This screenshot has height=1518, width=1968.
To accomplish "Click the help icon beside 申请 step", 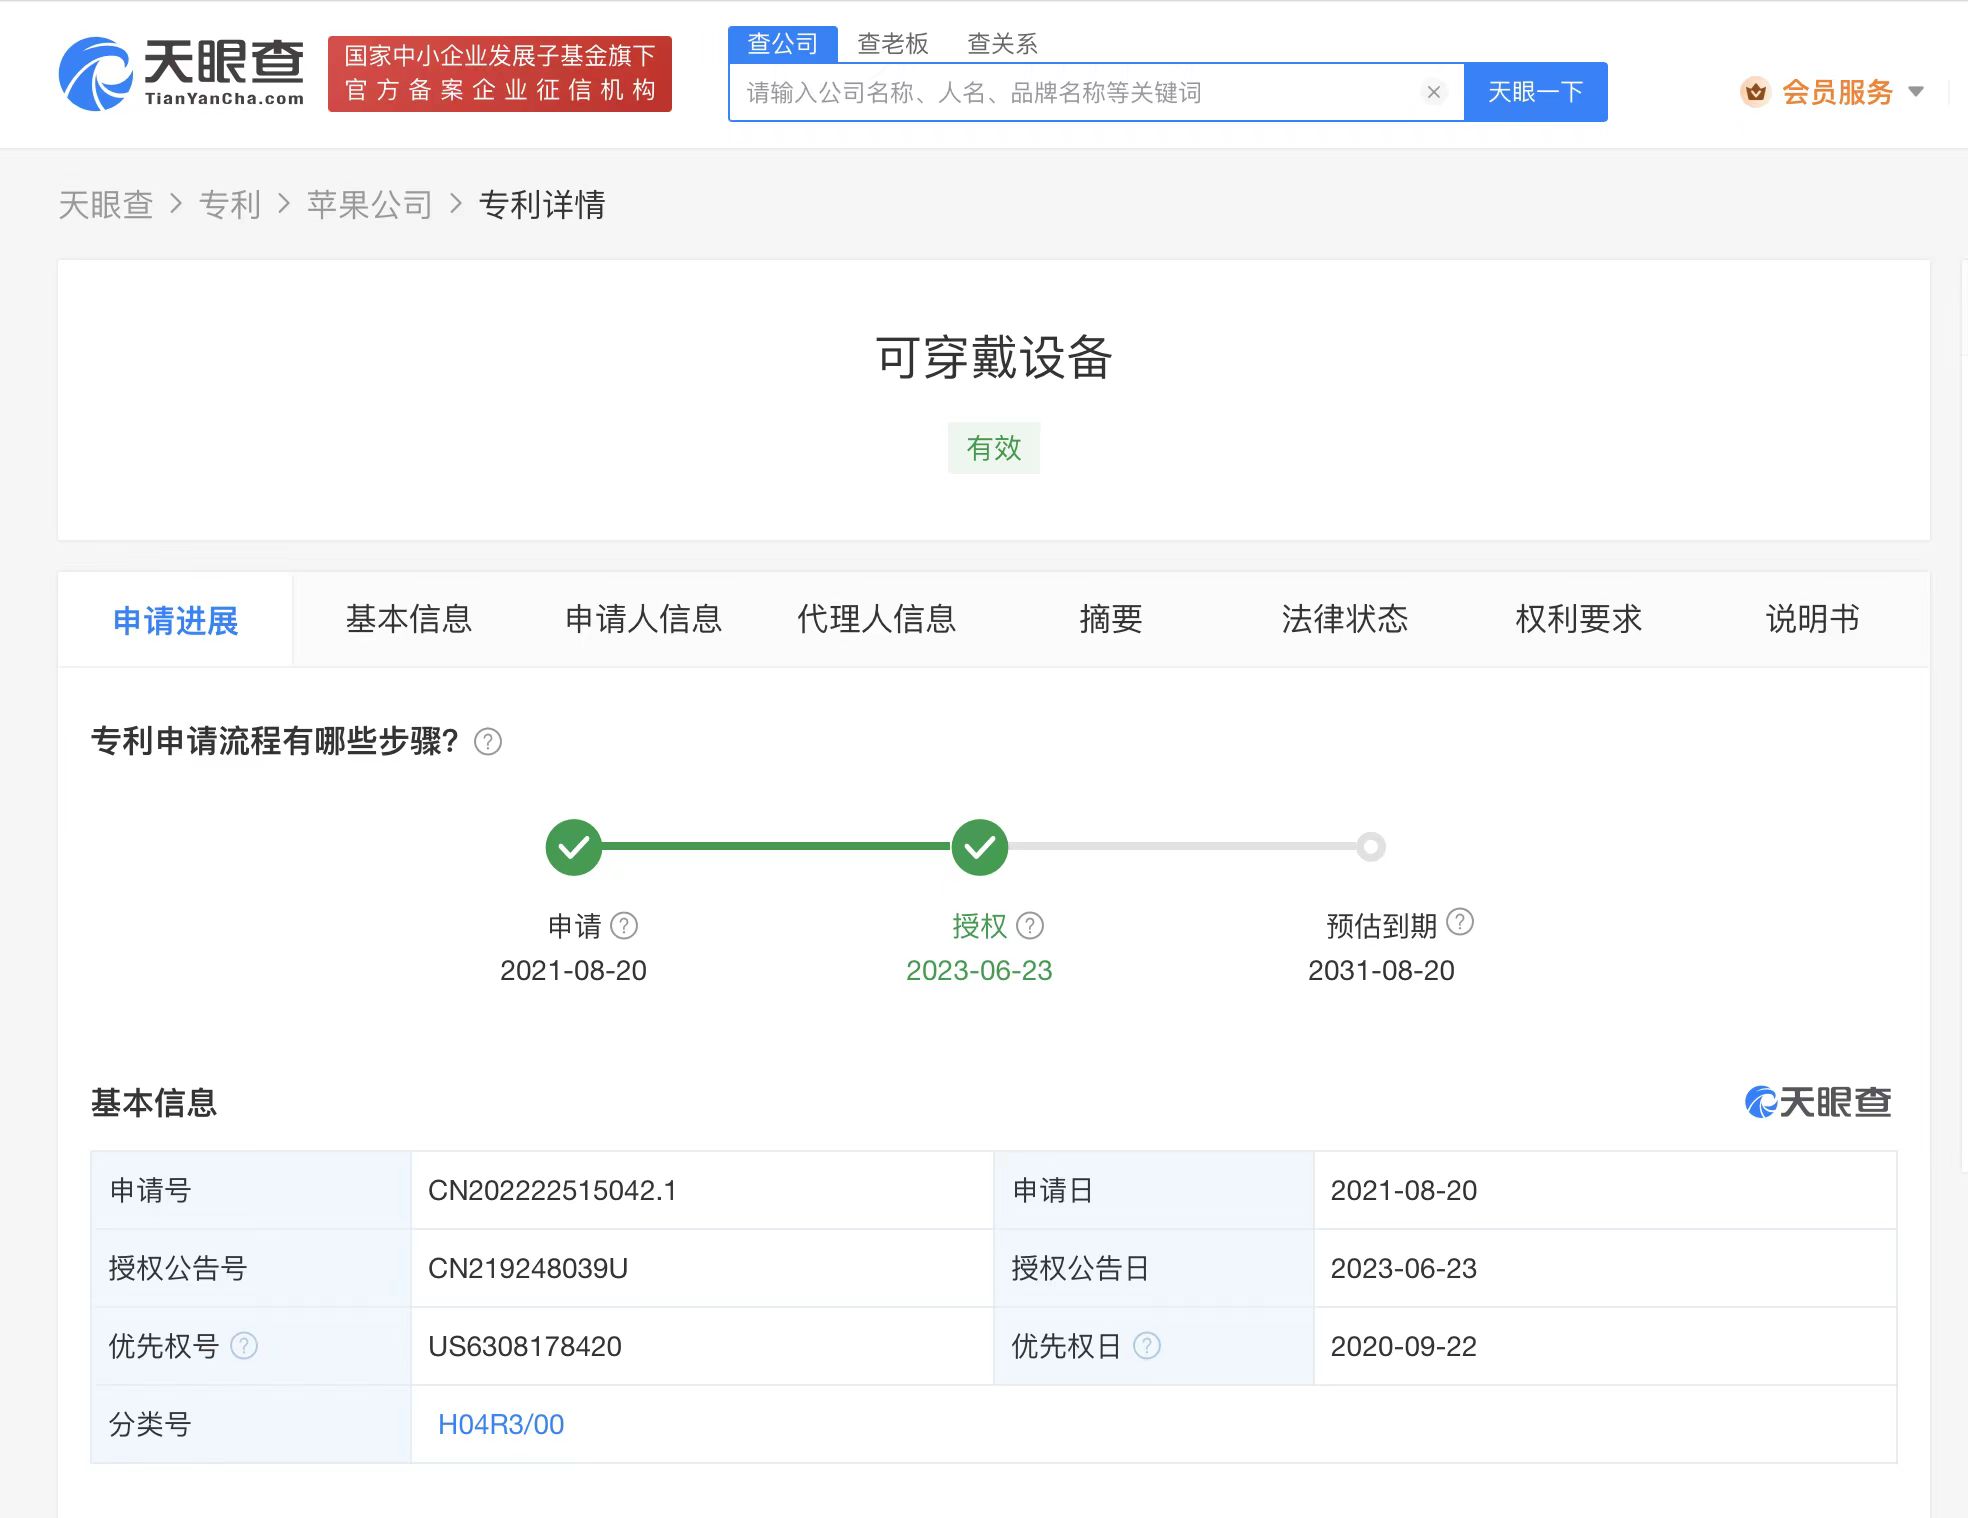I will (624, 926).
